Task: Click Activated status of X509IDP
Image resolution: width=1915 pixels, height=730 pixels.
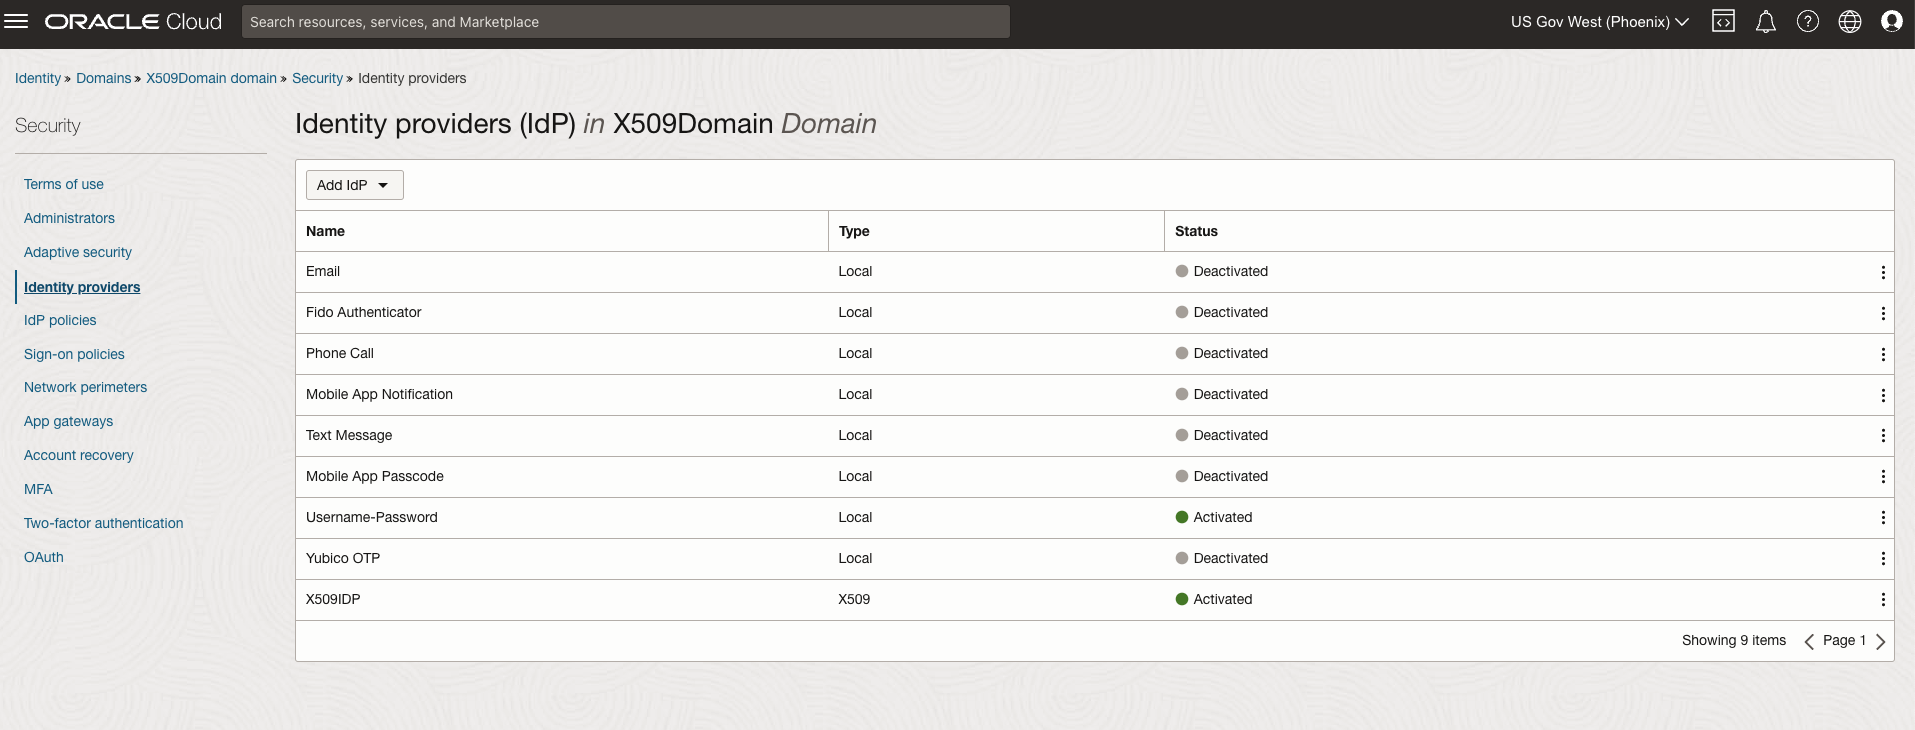Action: click(1214, 599)
